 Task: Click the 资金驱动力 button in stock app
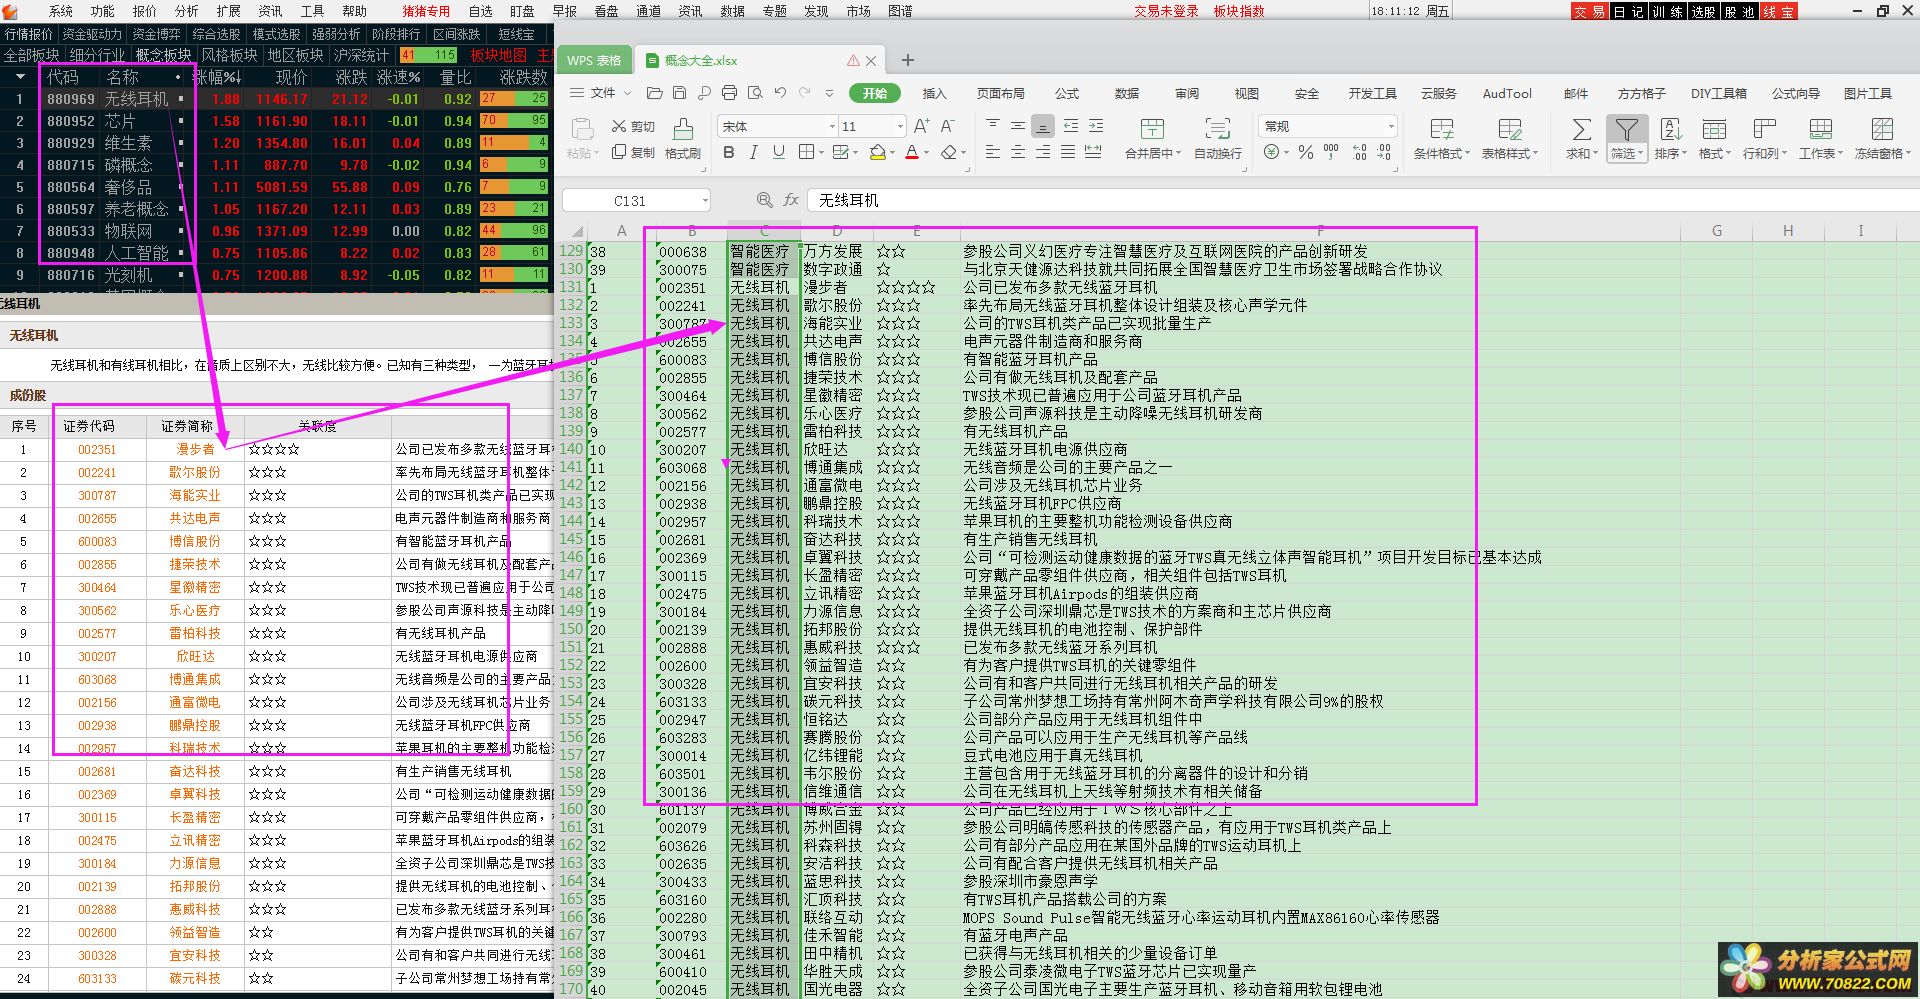click(x=91, y=34)
